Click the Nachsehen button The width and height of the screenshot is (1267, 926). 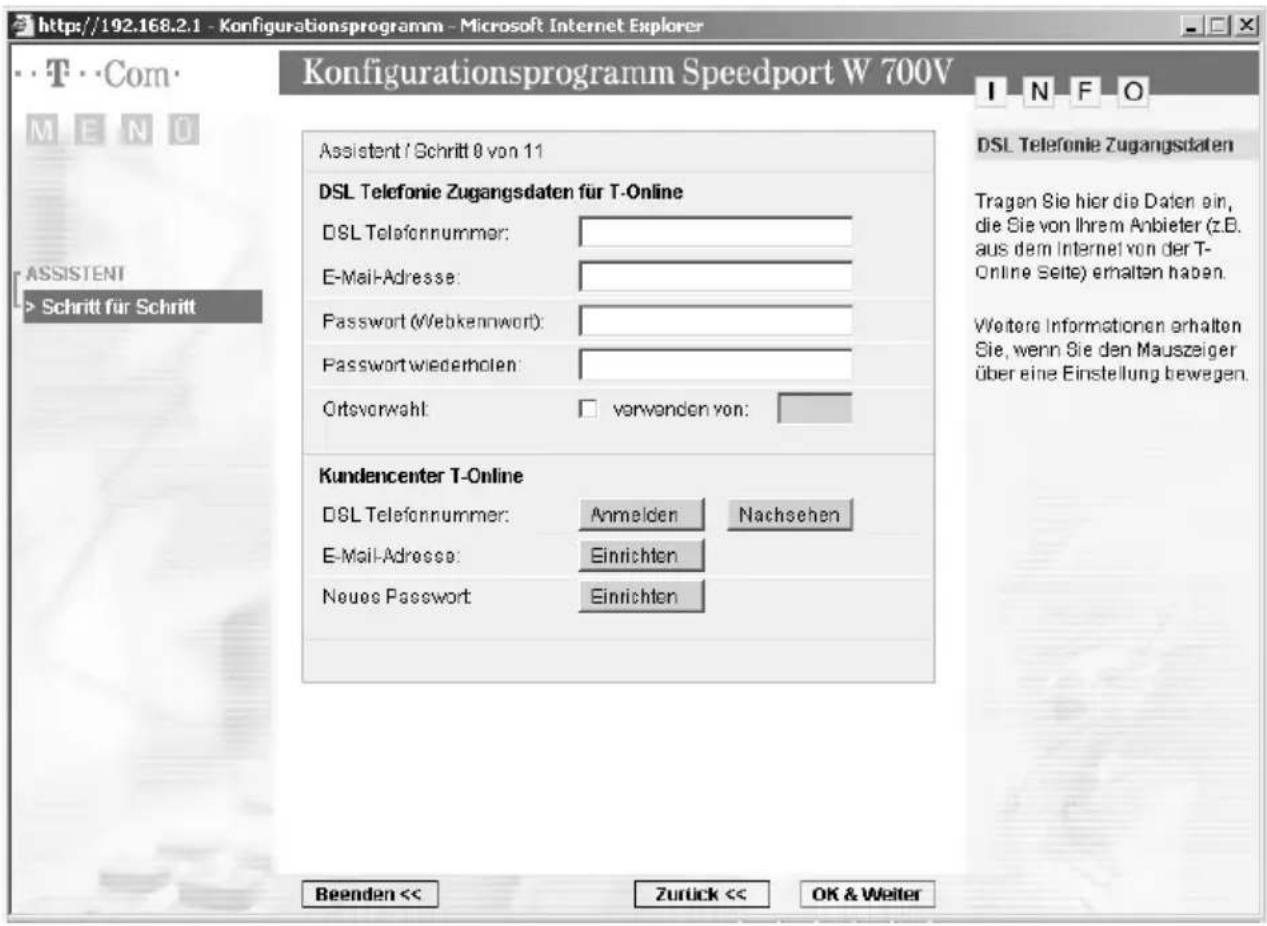[790, 514]
